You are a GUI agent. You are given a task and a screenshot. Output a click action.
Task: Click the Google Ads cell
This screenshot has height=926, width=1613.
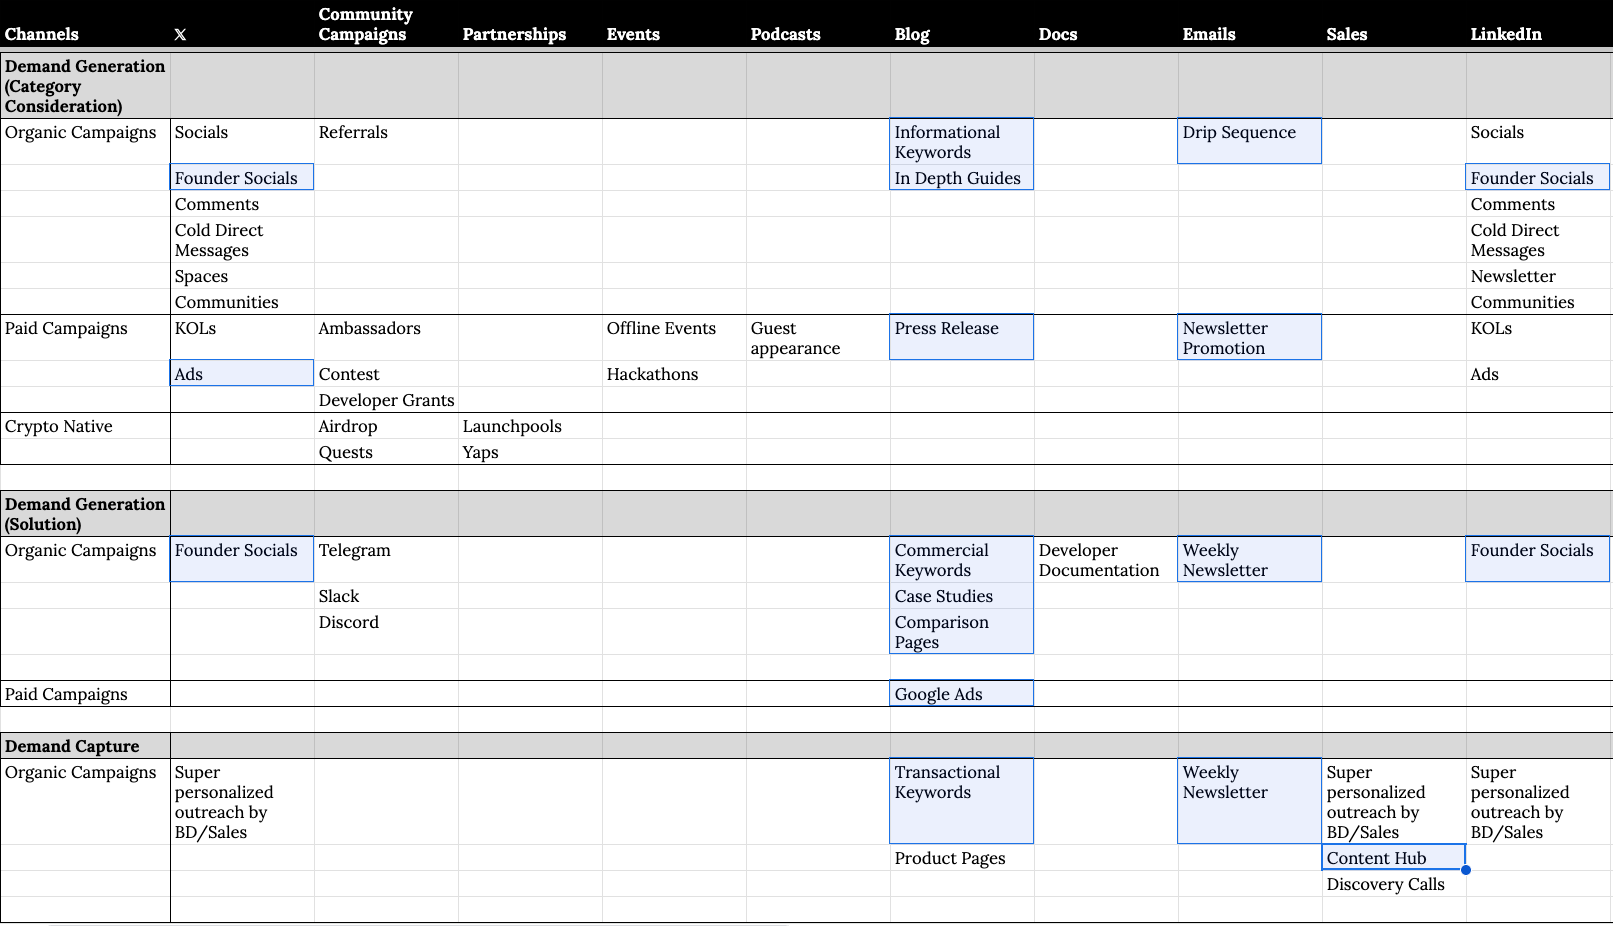point(962,694)
